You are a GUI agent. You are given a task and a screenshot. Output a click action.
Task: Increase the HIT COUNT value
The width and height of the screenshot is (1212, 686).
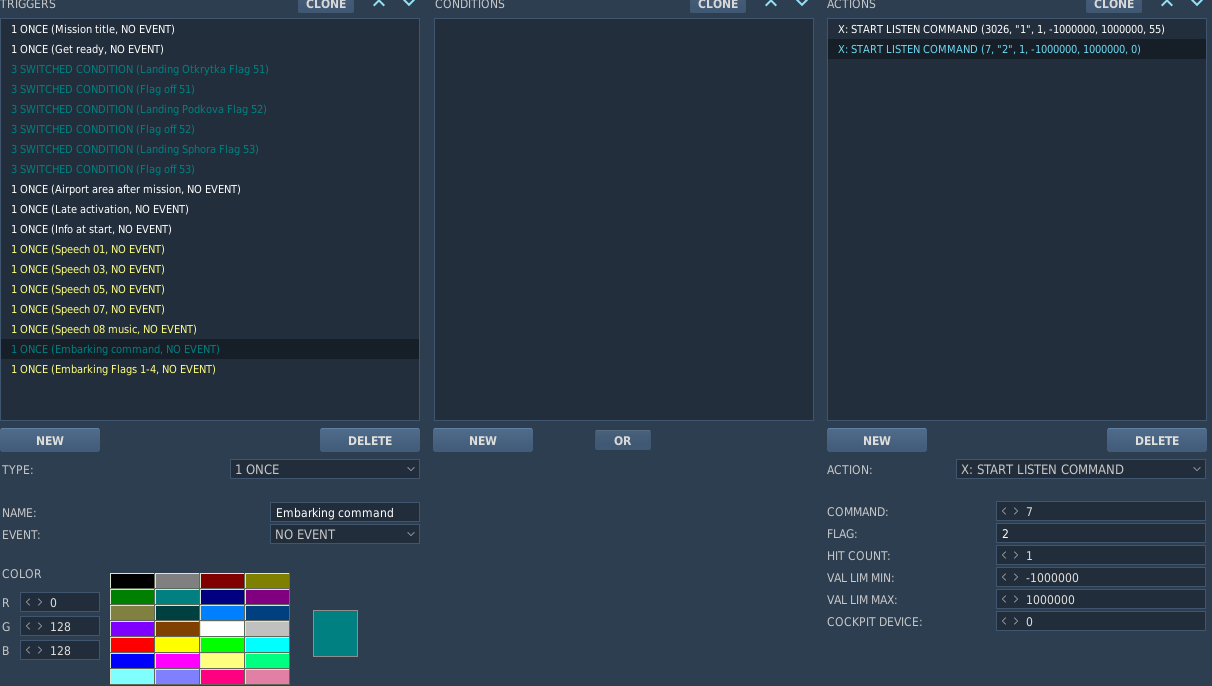(1016, 556)
